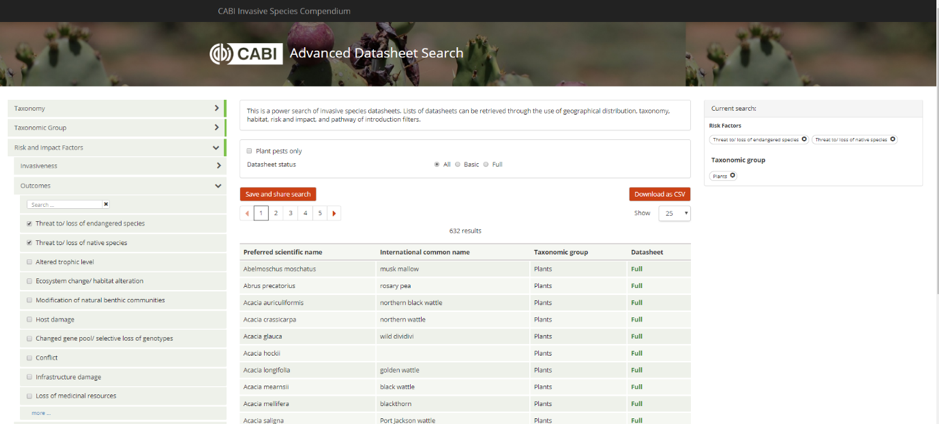Click 'musk mallow' common name cell
The width and height of the screenshot is (939, 424).
click(x=399, y=269)
